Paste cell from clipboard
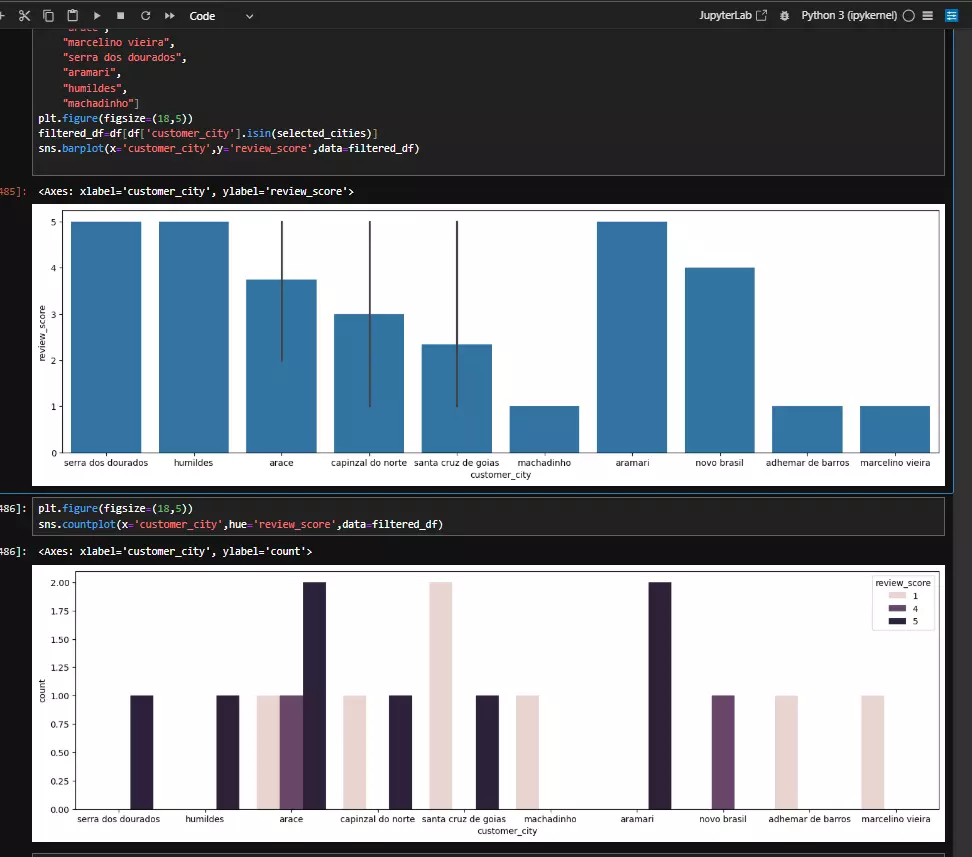 click(73, 16)
